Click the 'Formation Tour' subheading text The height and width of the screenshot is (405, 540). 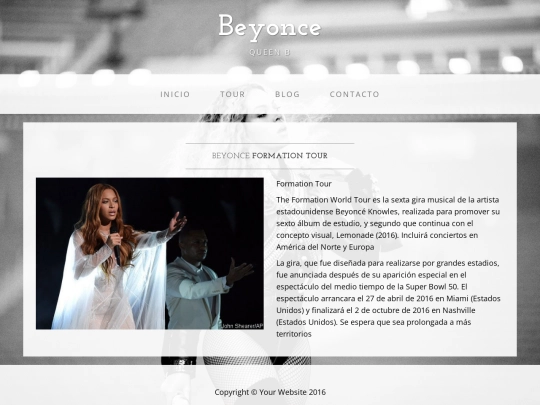304,184
